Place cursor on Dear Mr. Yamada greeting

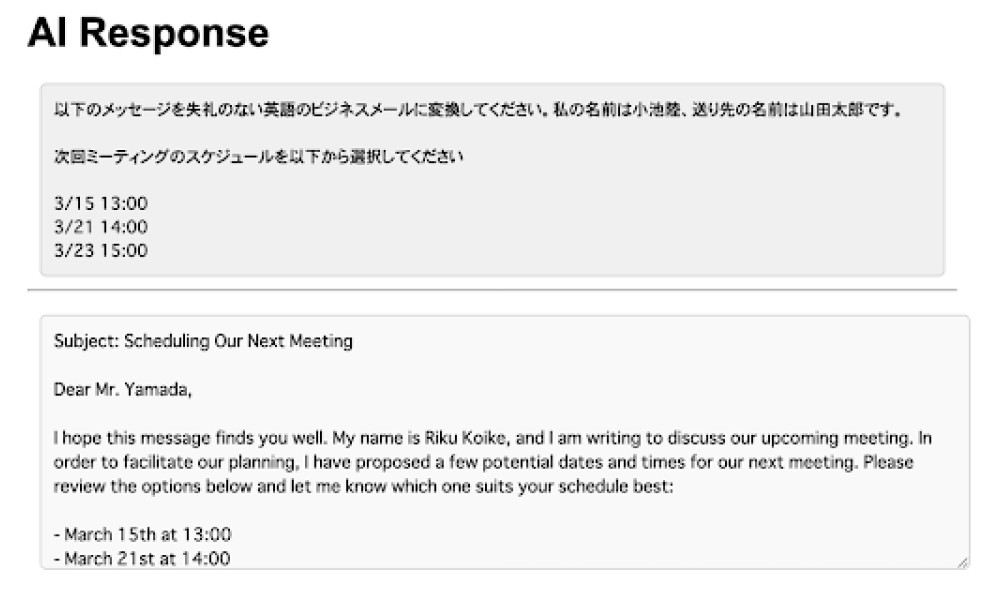[x=122, y=390]
